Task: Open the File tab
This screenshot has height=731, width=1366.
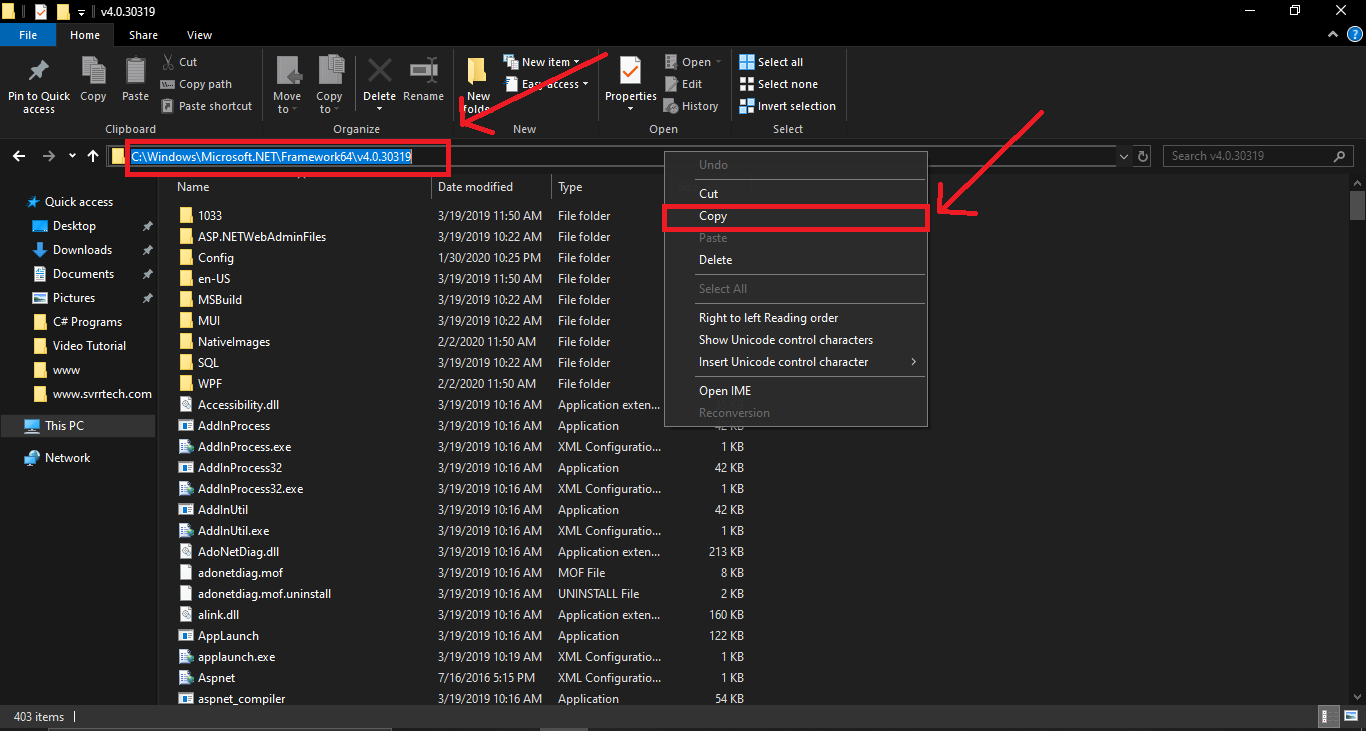Action: click(28, 35)
